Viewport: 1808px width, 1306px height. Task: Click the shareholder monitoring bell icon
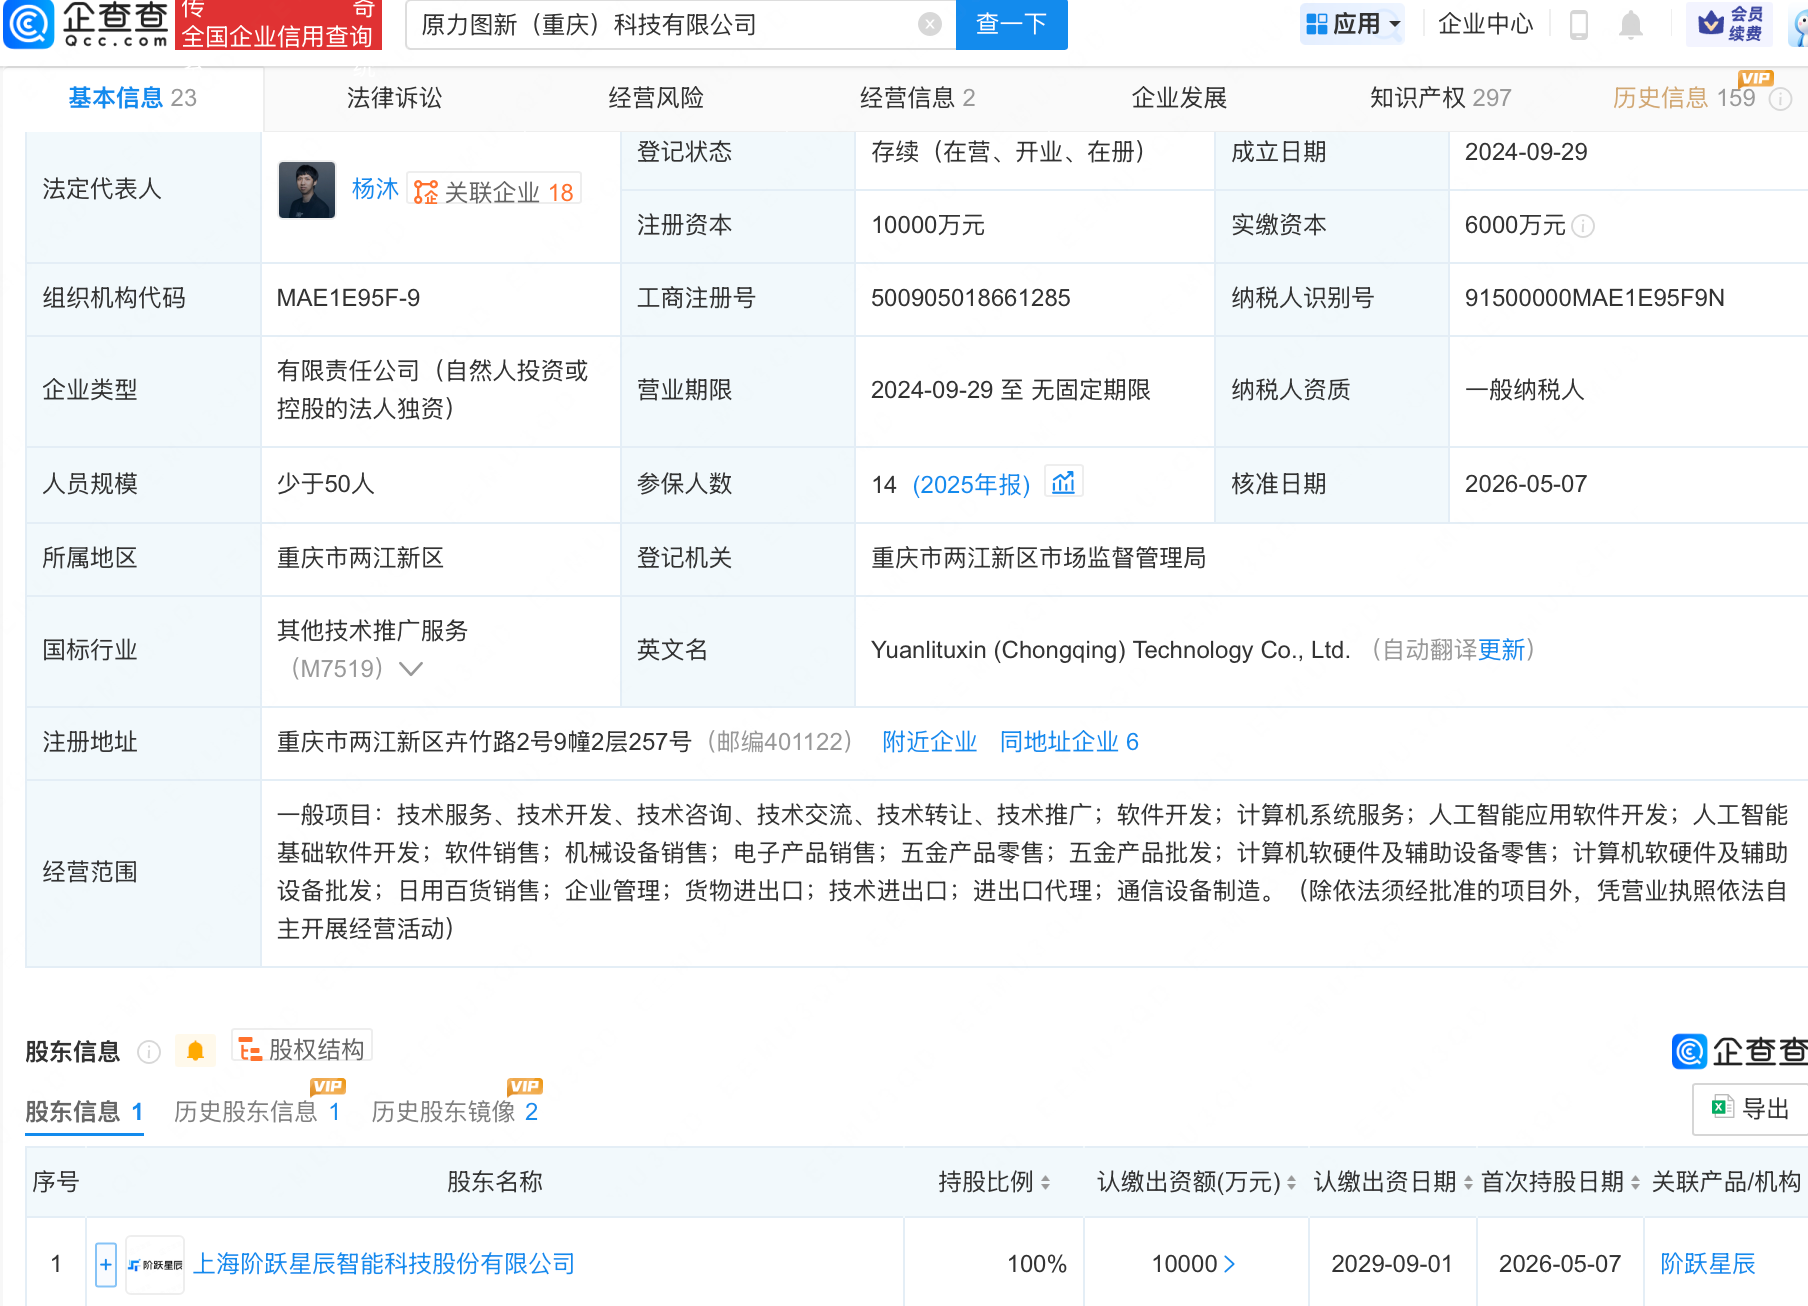[x=195, y=1051]
